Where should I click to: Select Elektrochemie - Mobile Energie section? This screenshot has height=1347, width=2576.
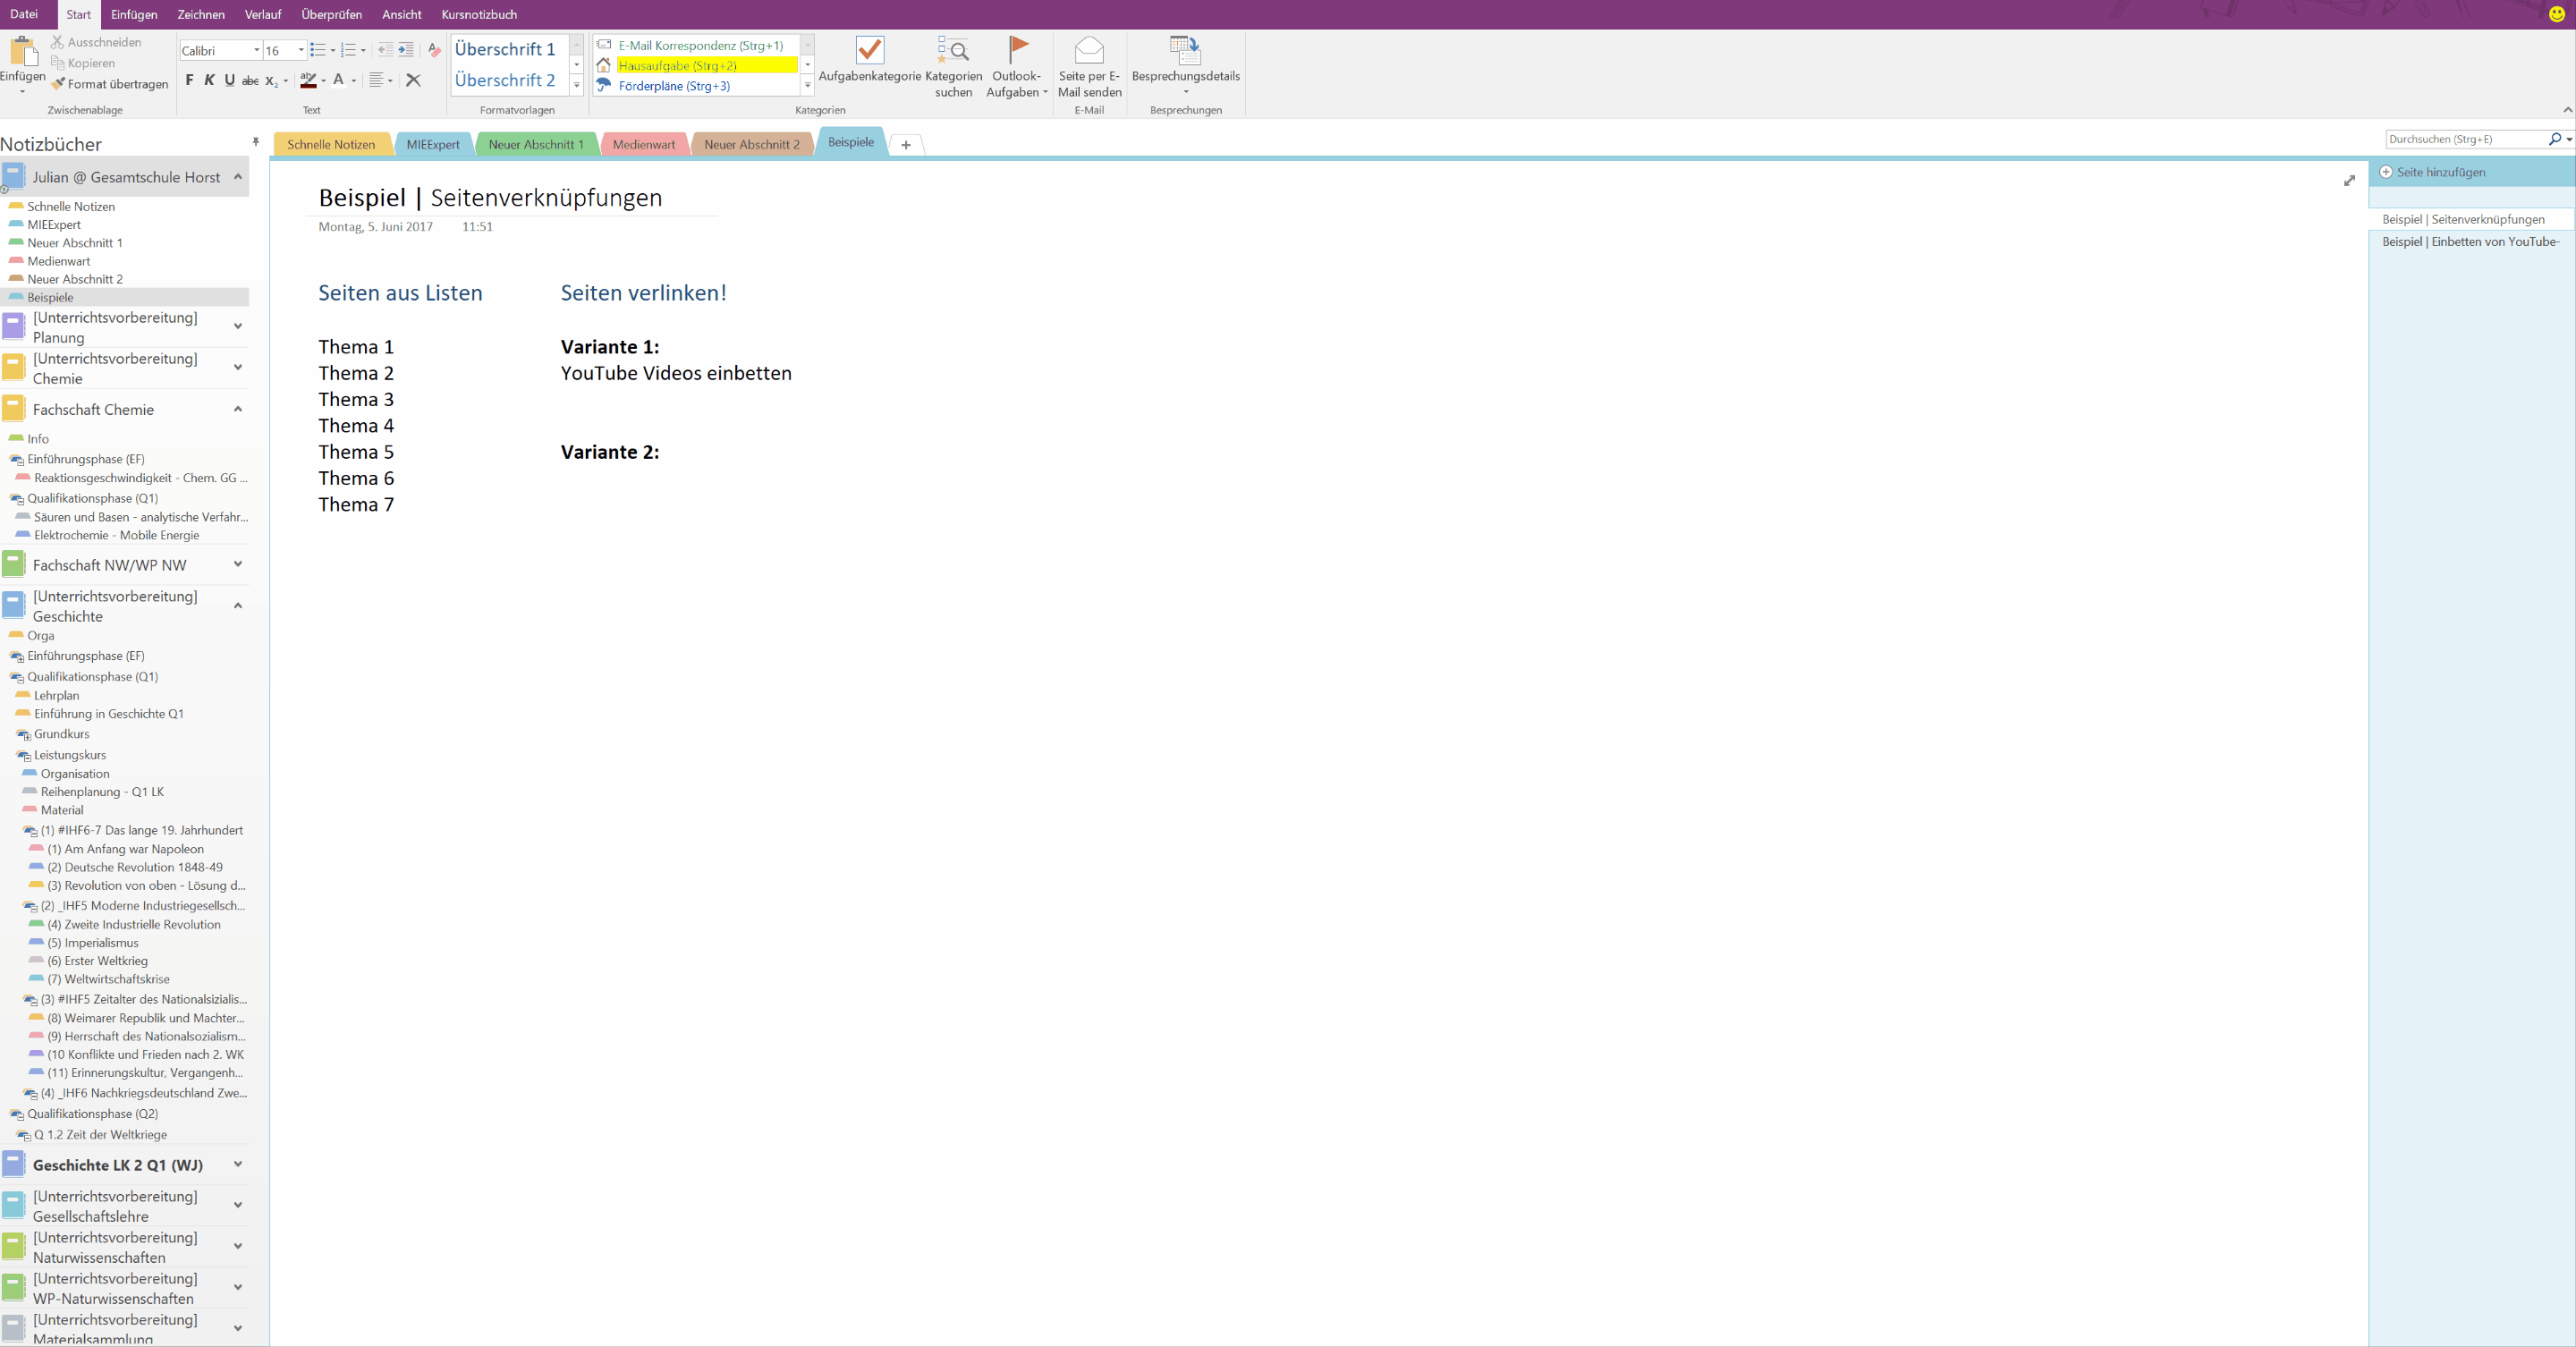[x=117, y=535]
